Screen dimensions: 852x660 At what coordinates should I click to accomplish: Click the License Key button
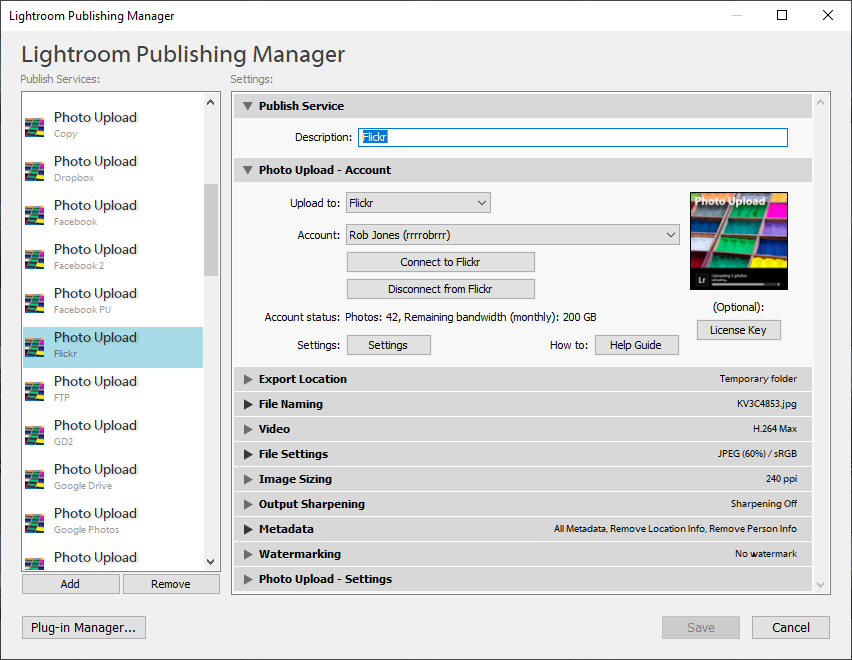[x=738, y=330]
